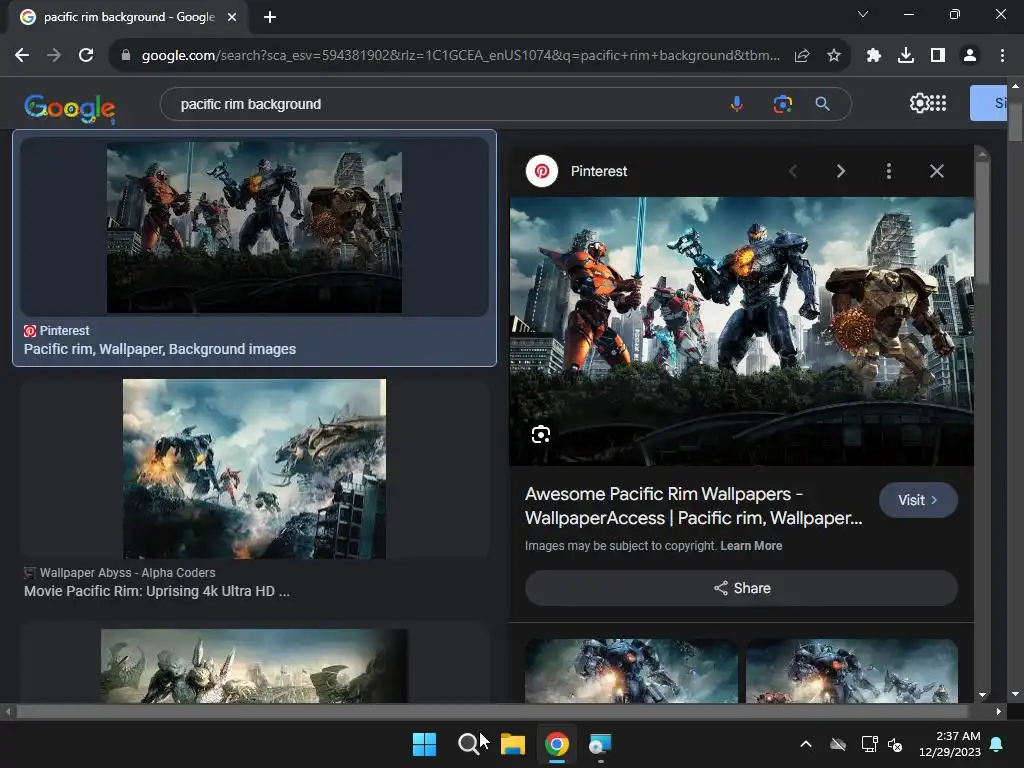Bookmark this page with the star icon
Image resolution: width=1024 pixels, height=768 pixels.
(x=834, y=56)
